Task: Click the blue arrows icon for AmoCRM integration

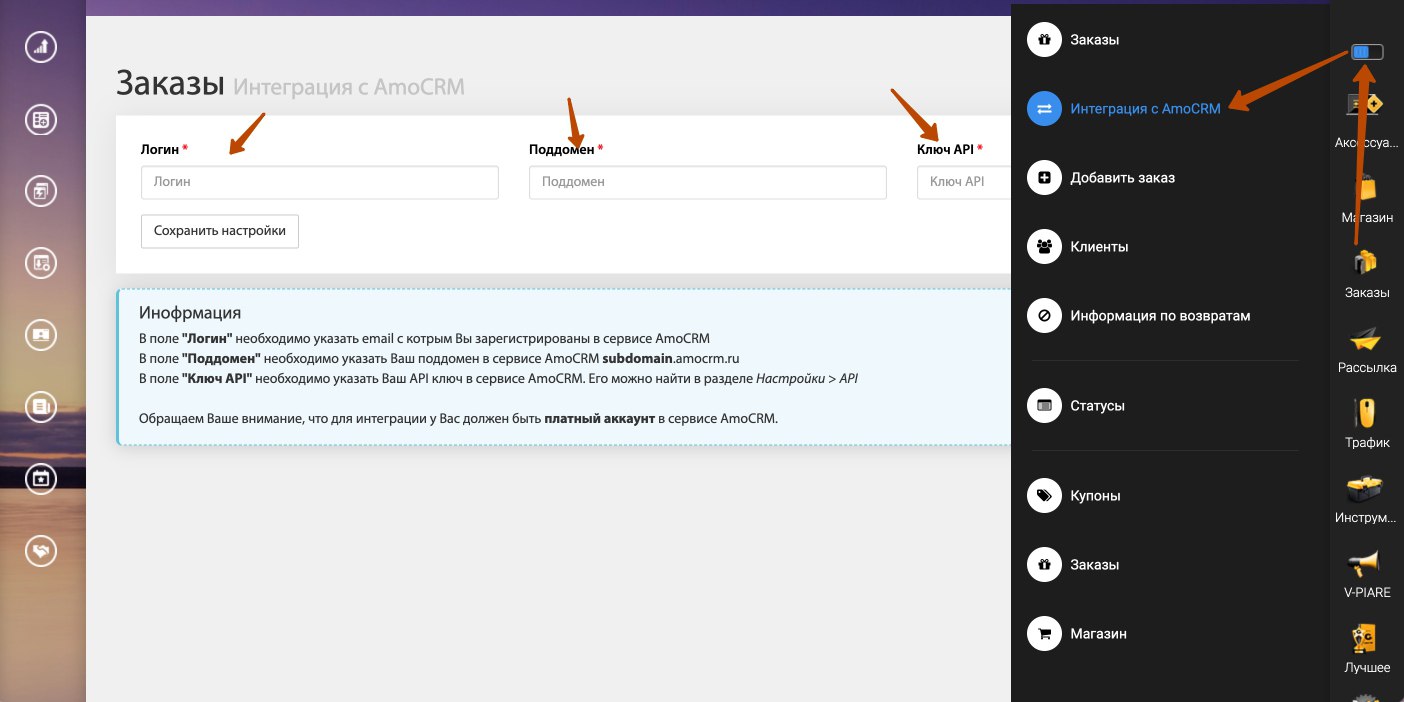Action: 1044,109
